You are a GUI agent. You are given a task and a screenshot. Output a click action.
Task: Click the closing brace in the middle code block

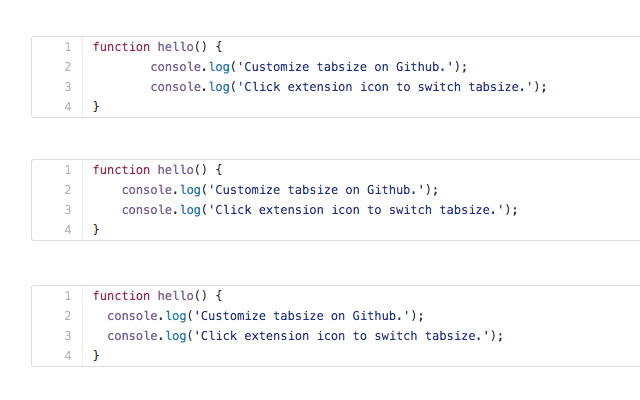(x=97, y=230)
